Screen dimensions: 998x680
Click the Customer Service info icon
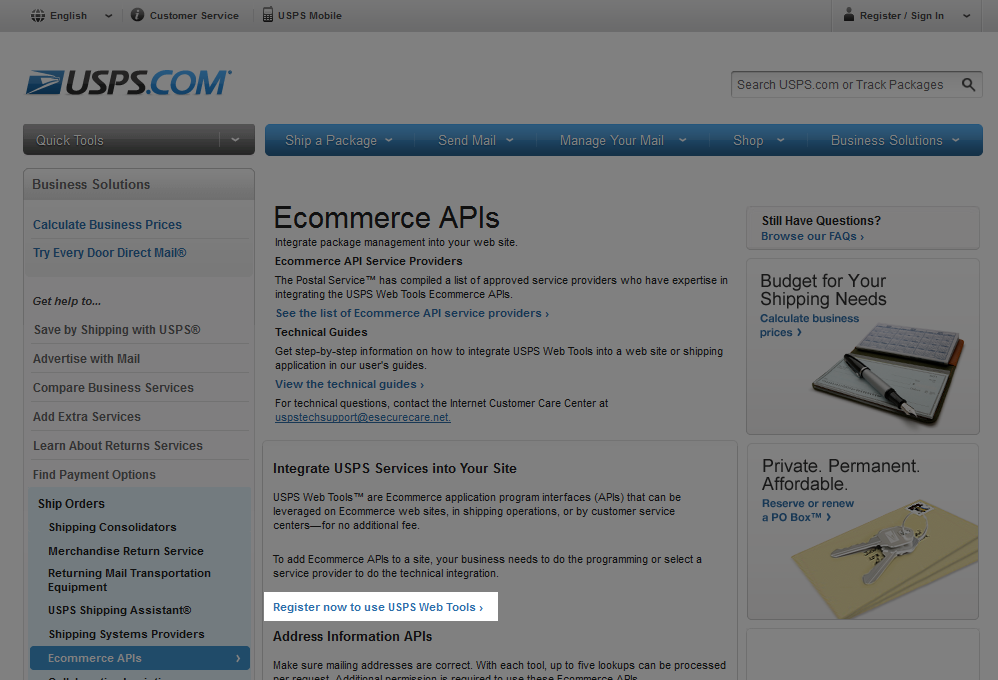(138, 15)
